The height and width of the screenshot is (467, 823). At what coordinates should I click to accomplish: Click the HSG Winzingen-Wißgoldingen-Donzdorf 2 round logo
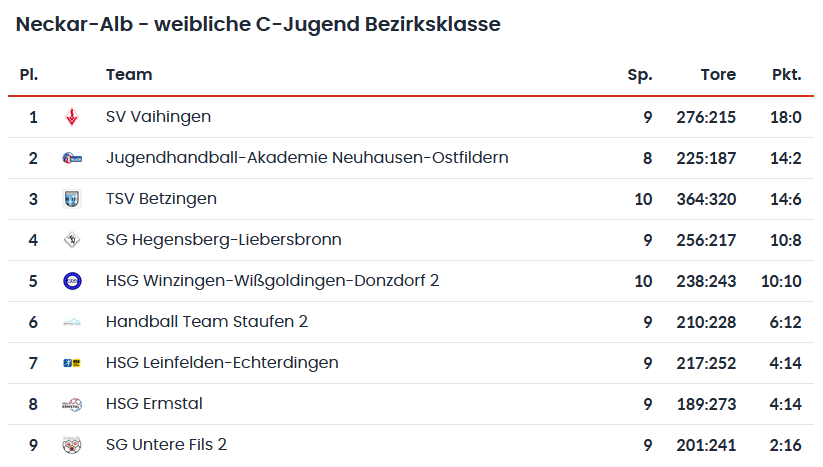(x=72, y=281)
